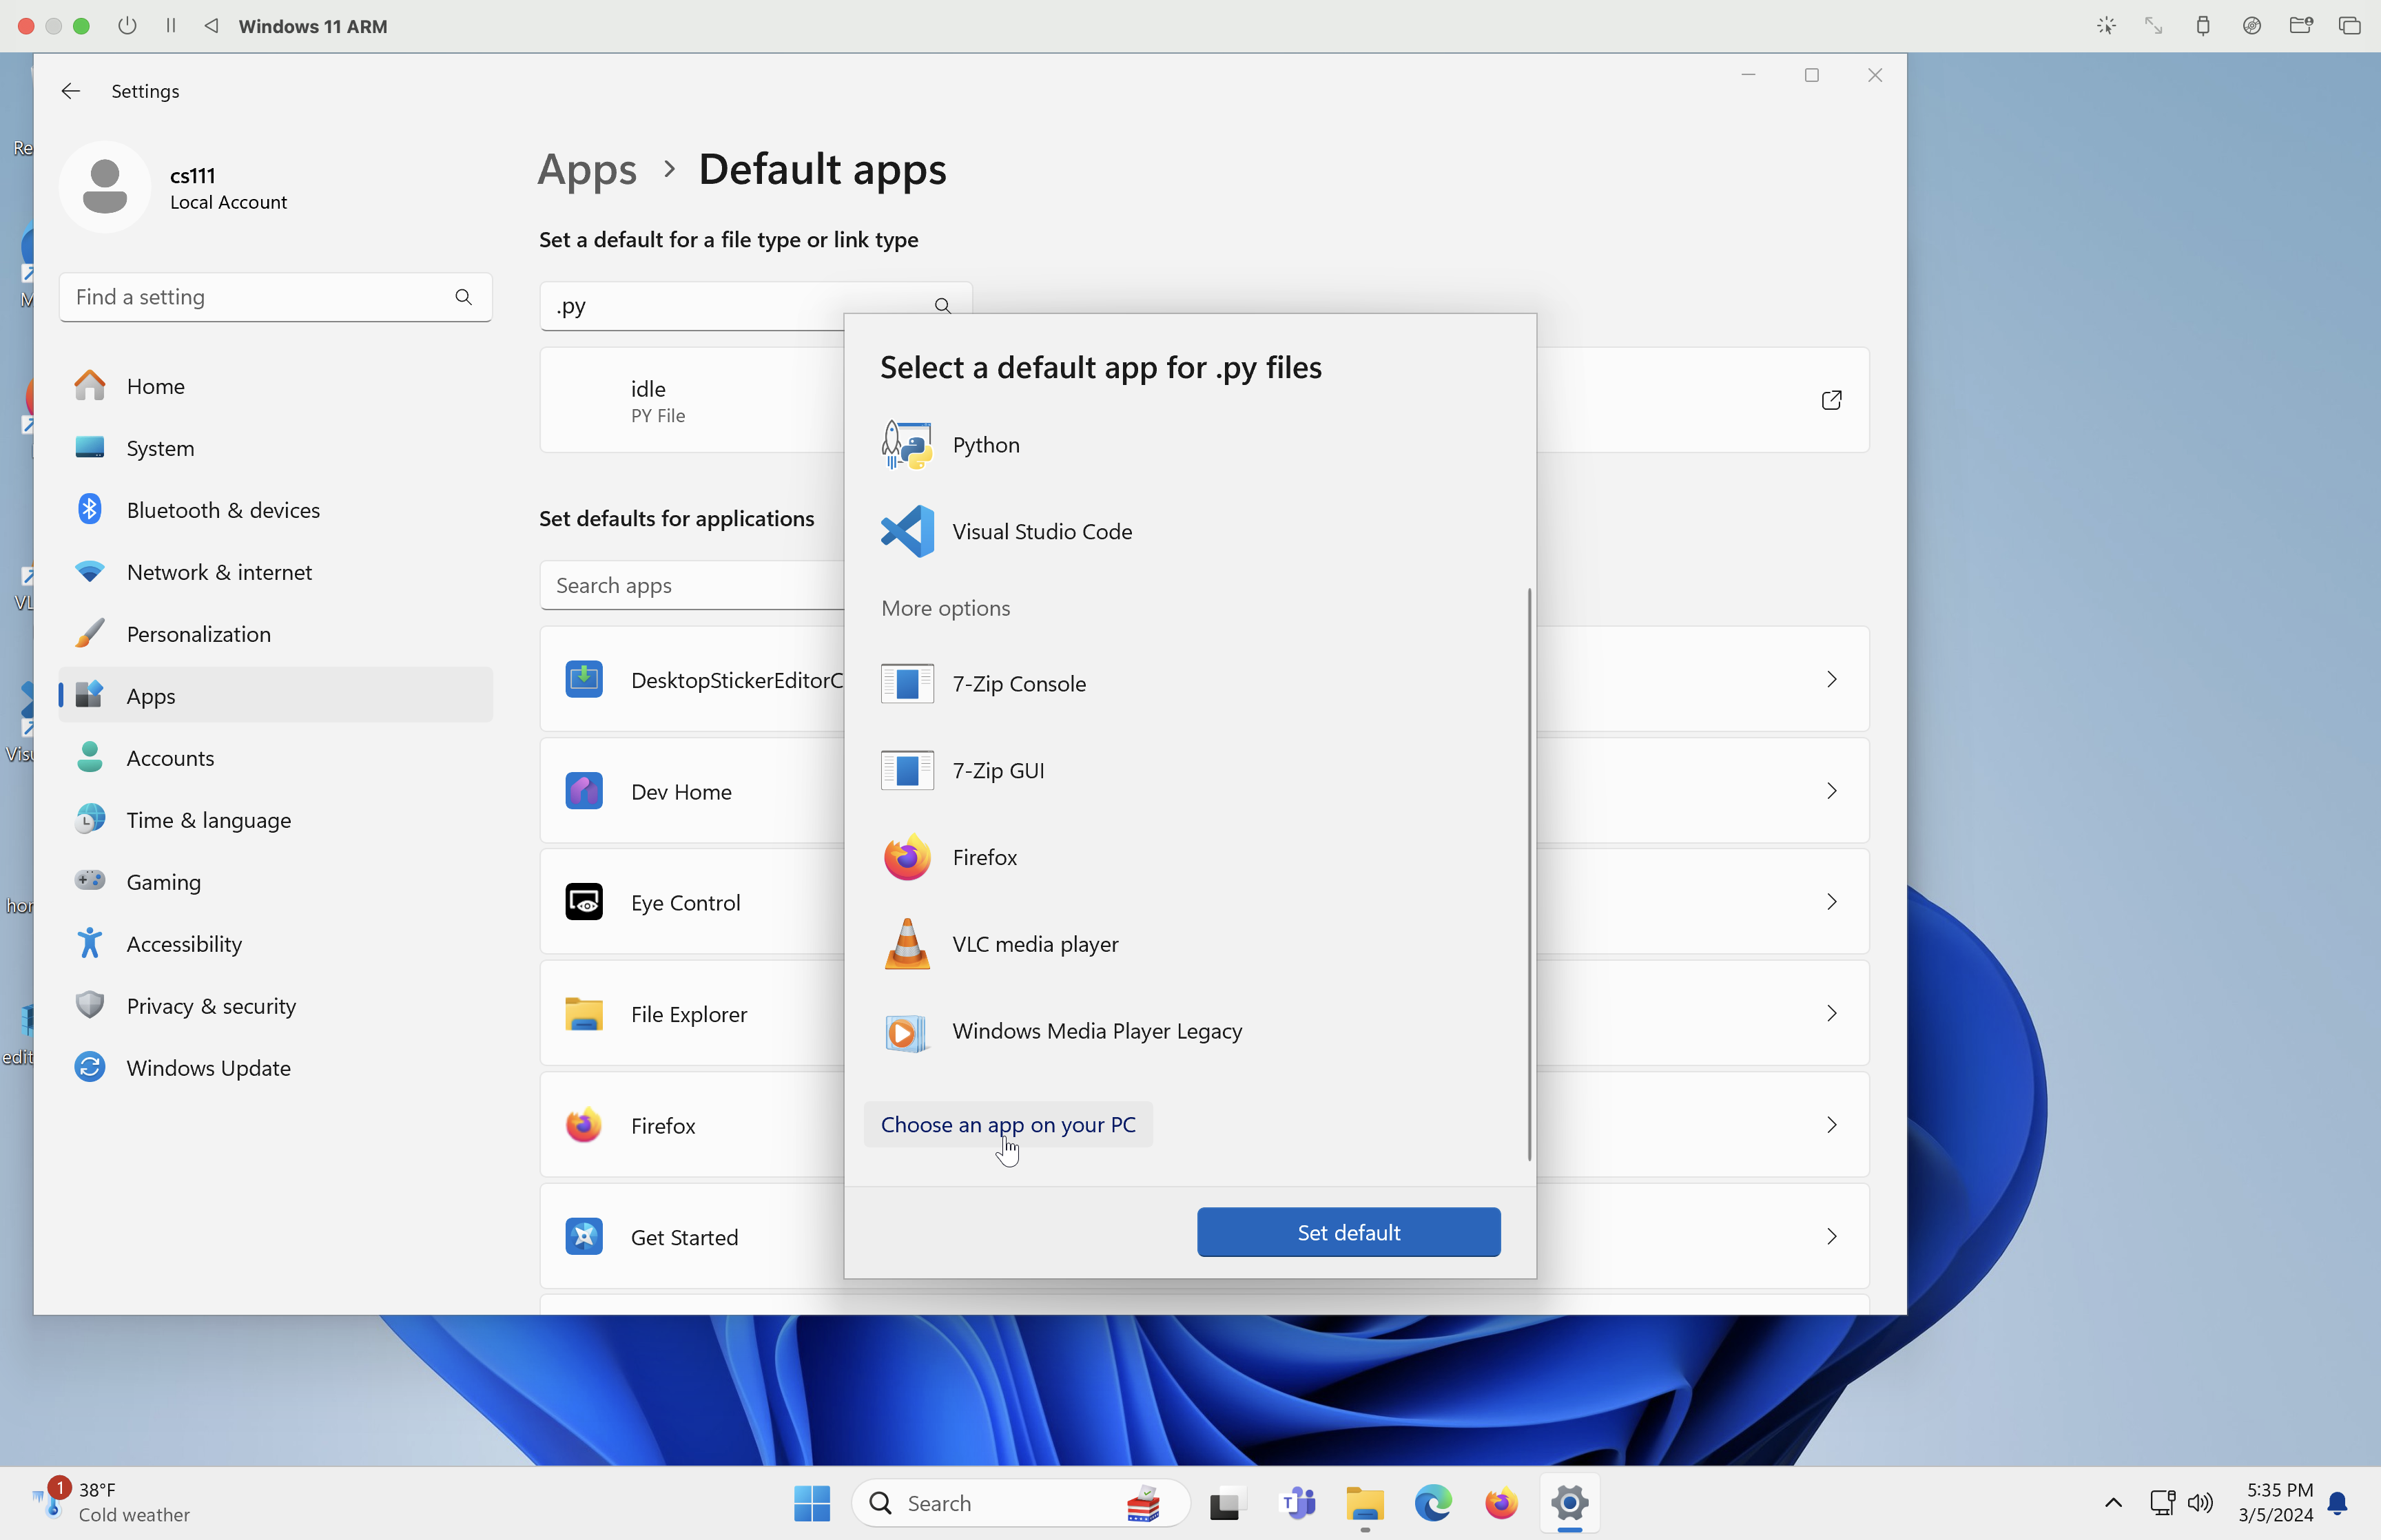Image resolution: width=2381 pixels, height=1540 pixels.
Task: Click the cs111 Local Account profile
Action: (175, 187)
